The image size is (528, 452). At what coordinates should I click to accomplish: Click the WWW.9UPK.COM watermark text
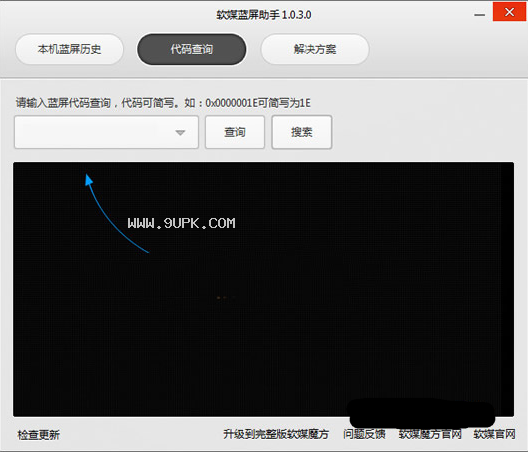coord(181,223)
